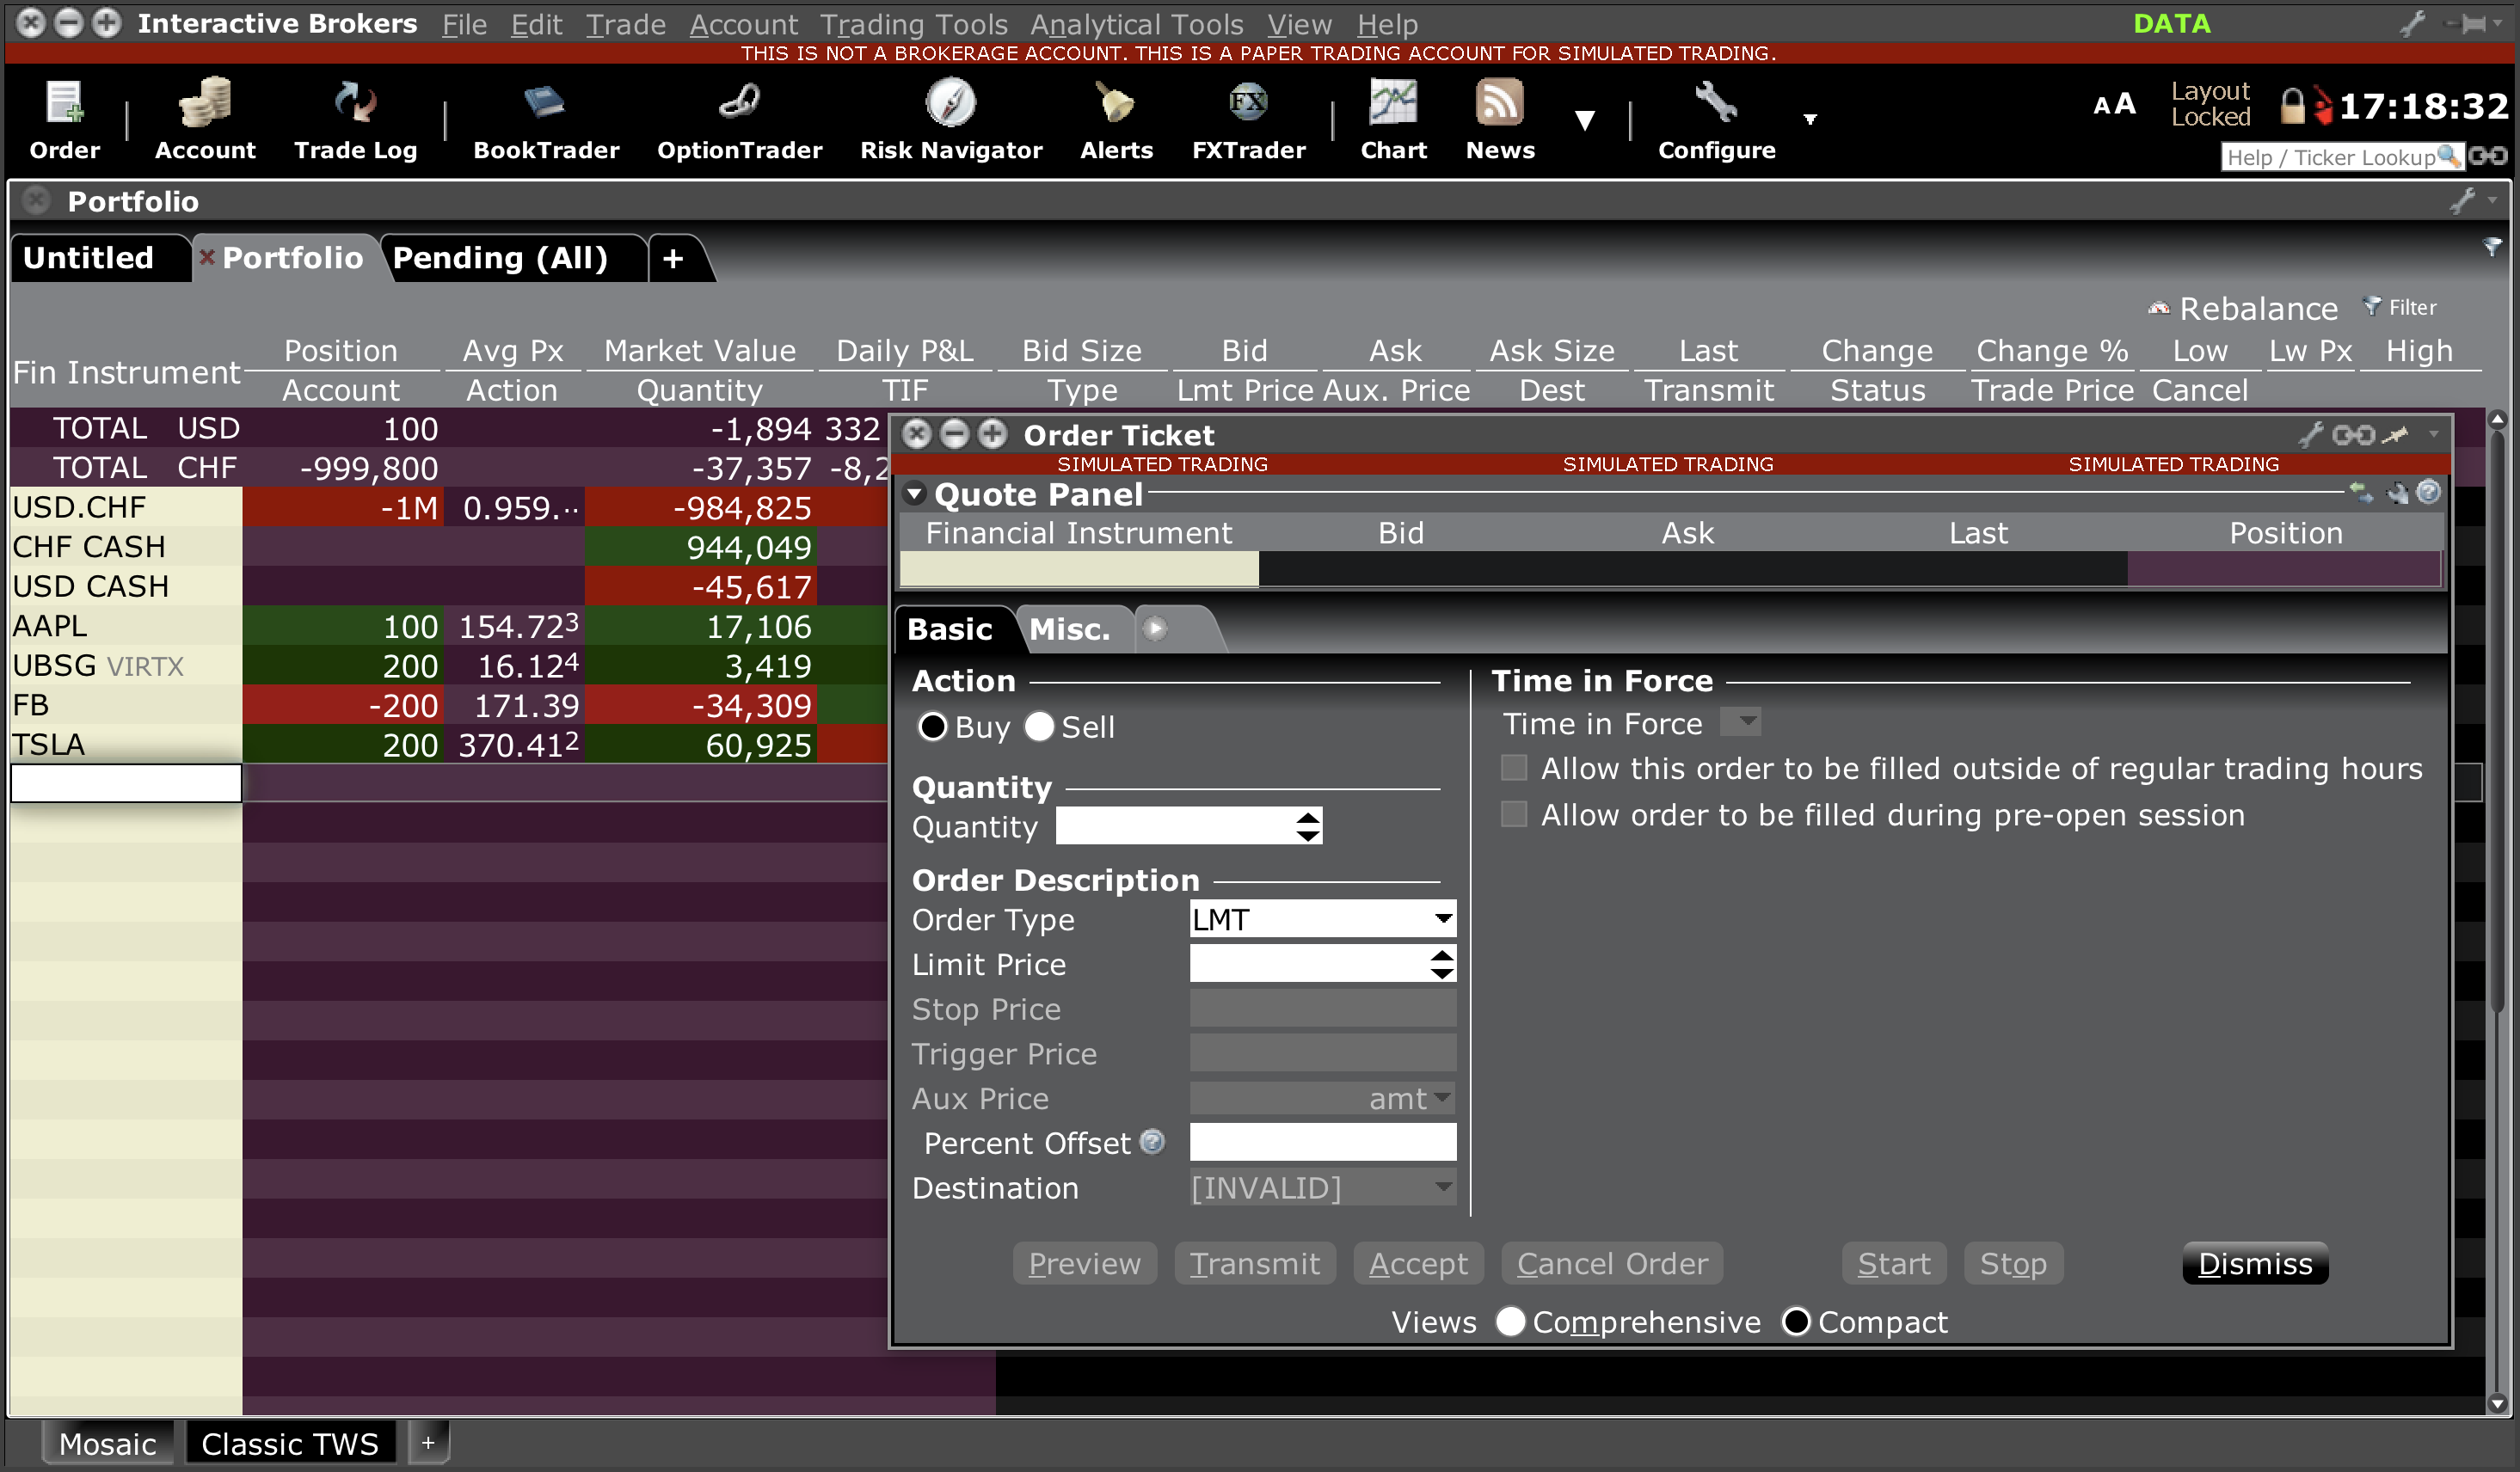
Task: Click the Percent Offset input field
Action: pos(1322,1142)
